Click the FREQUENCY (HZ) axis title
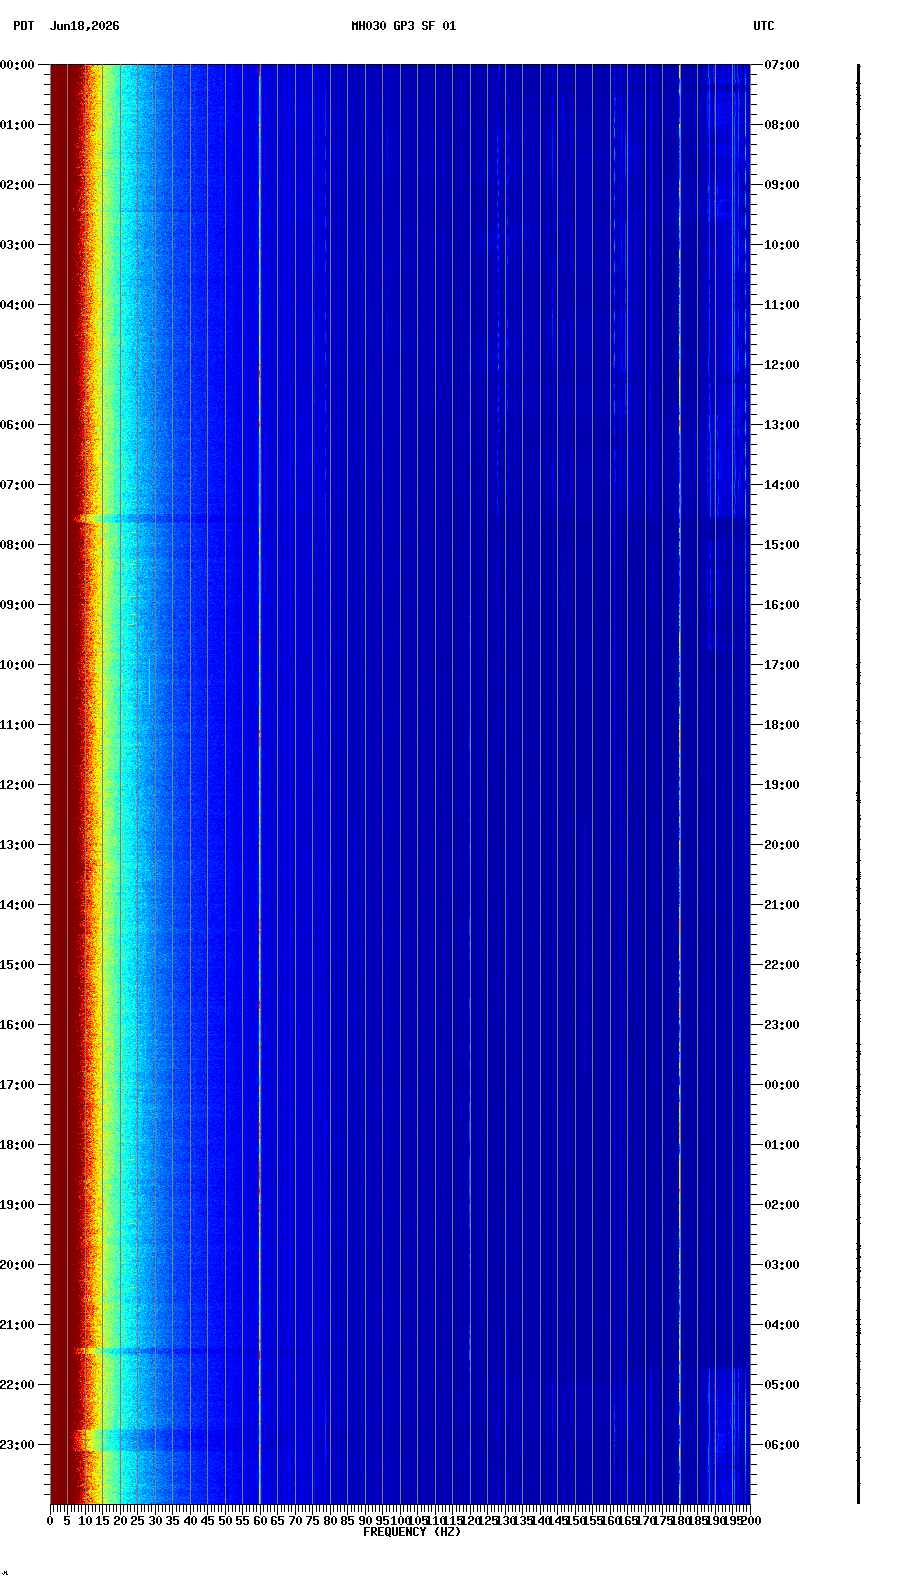902x1584 pixels. (412, 1532)
